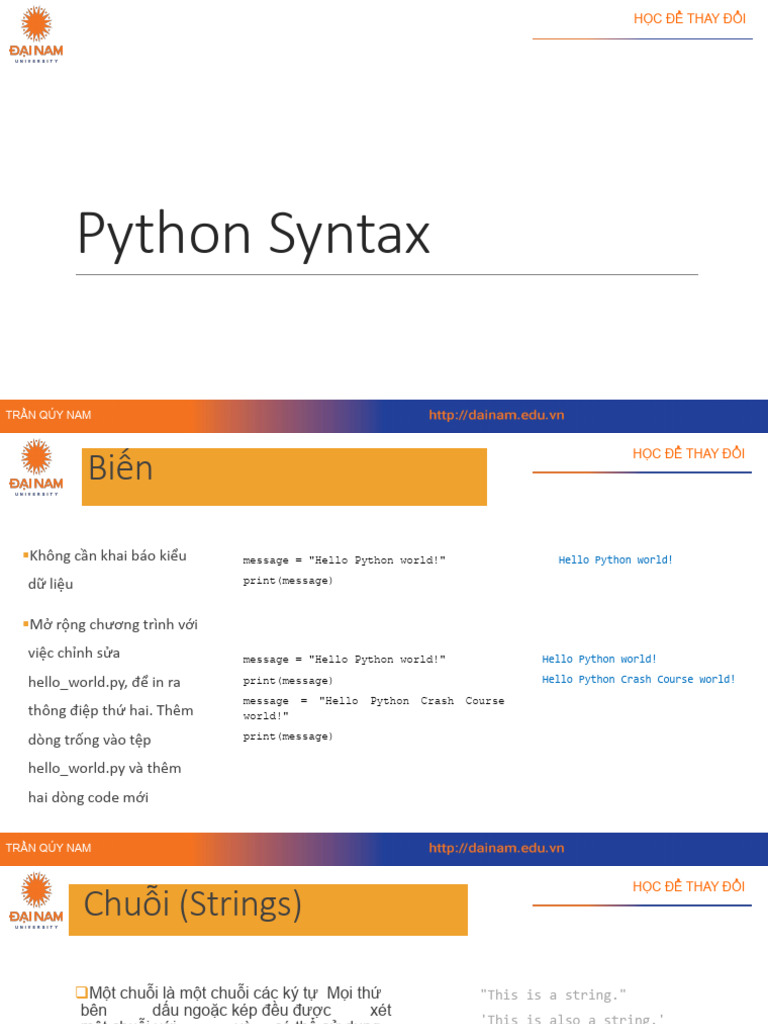Click the Dai Nam logo beside Biến heading

(x=36, y=467)
